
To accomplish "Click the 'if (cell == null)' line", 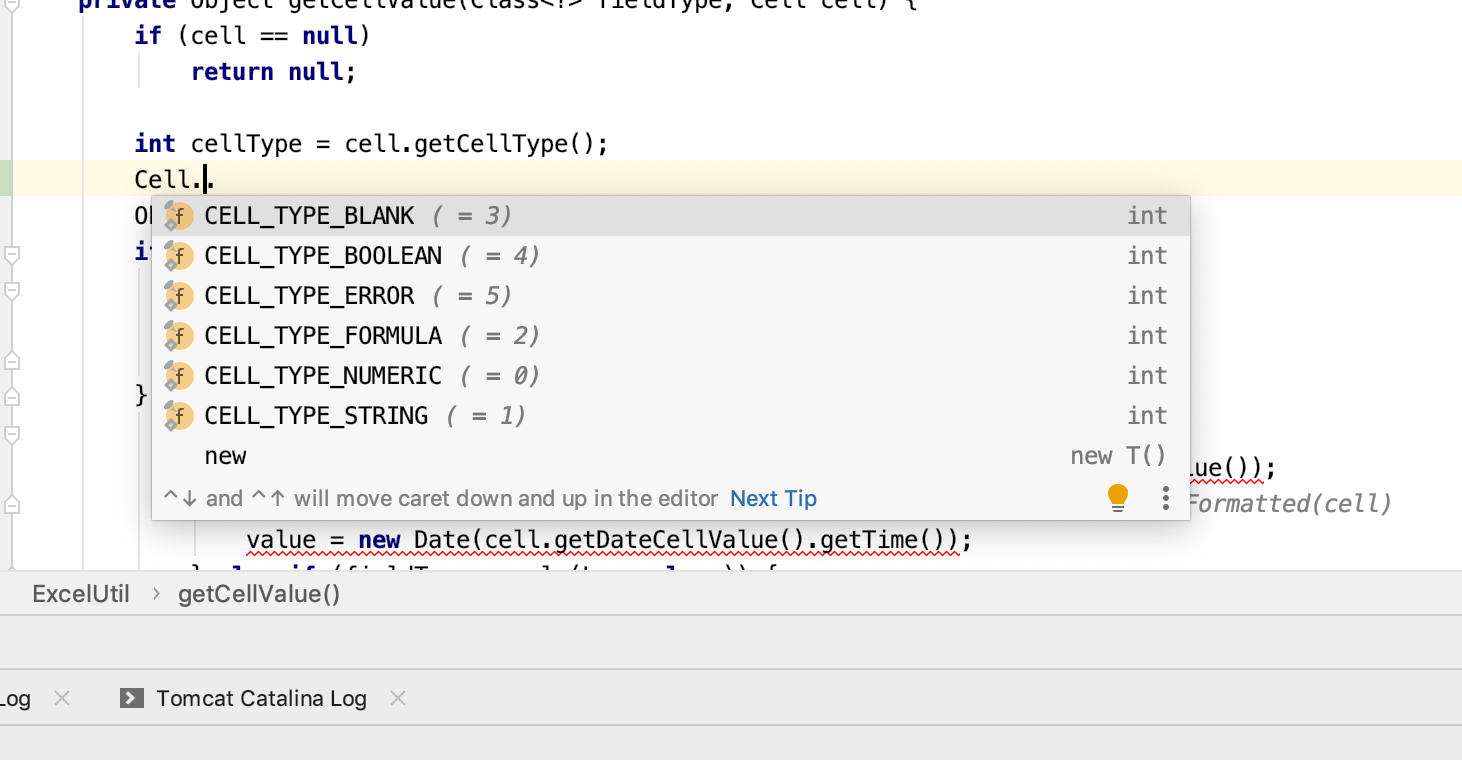I will (252, 36).
